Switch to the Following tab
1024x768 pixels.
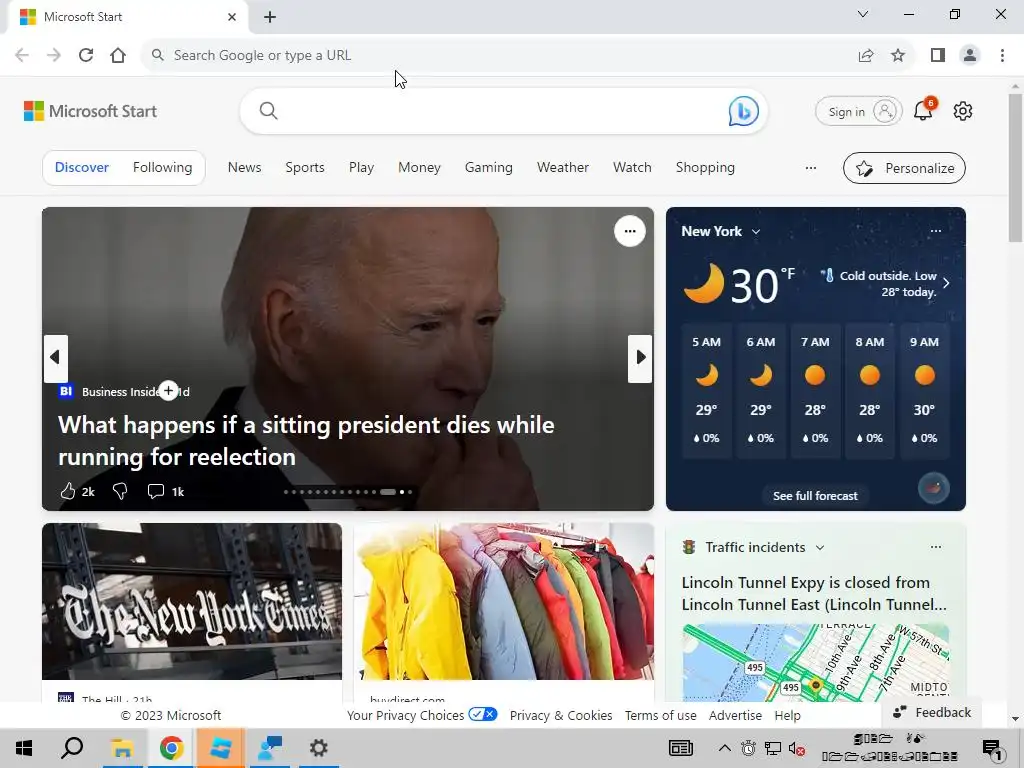163,168
